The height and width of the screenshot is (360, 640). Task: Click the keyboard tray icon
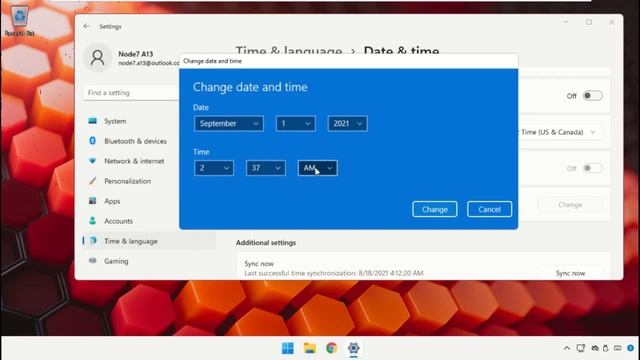[618, 348]
